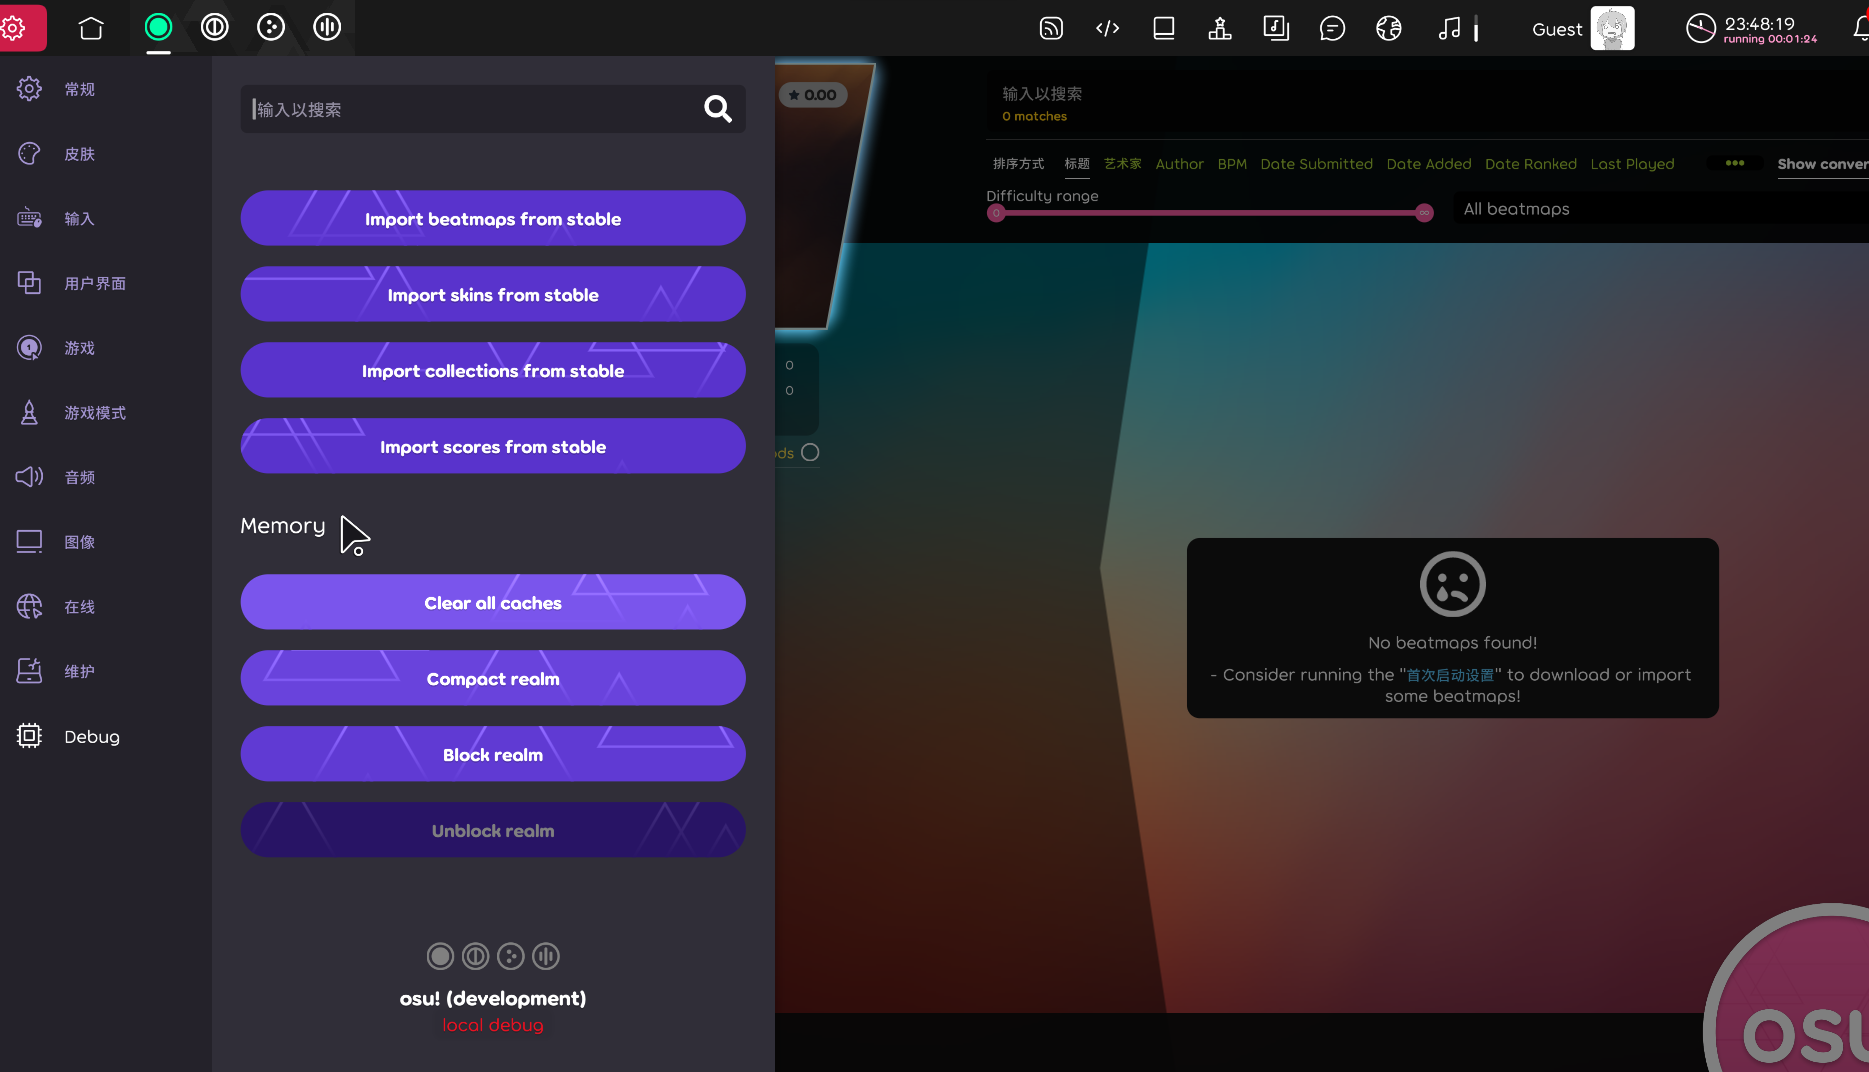This screenshot has width=1869, height=1072.
Task: Click Block realm button
Action: (x=493, y=754)
